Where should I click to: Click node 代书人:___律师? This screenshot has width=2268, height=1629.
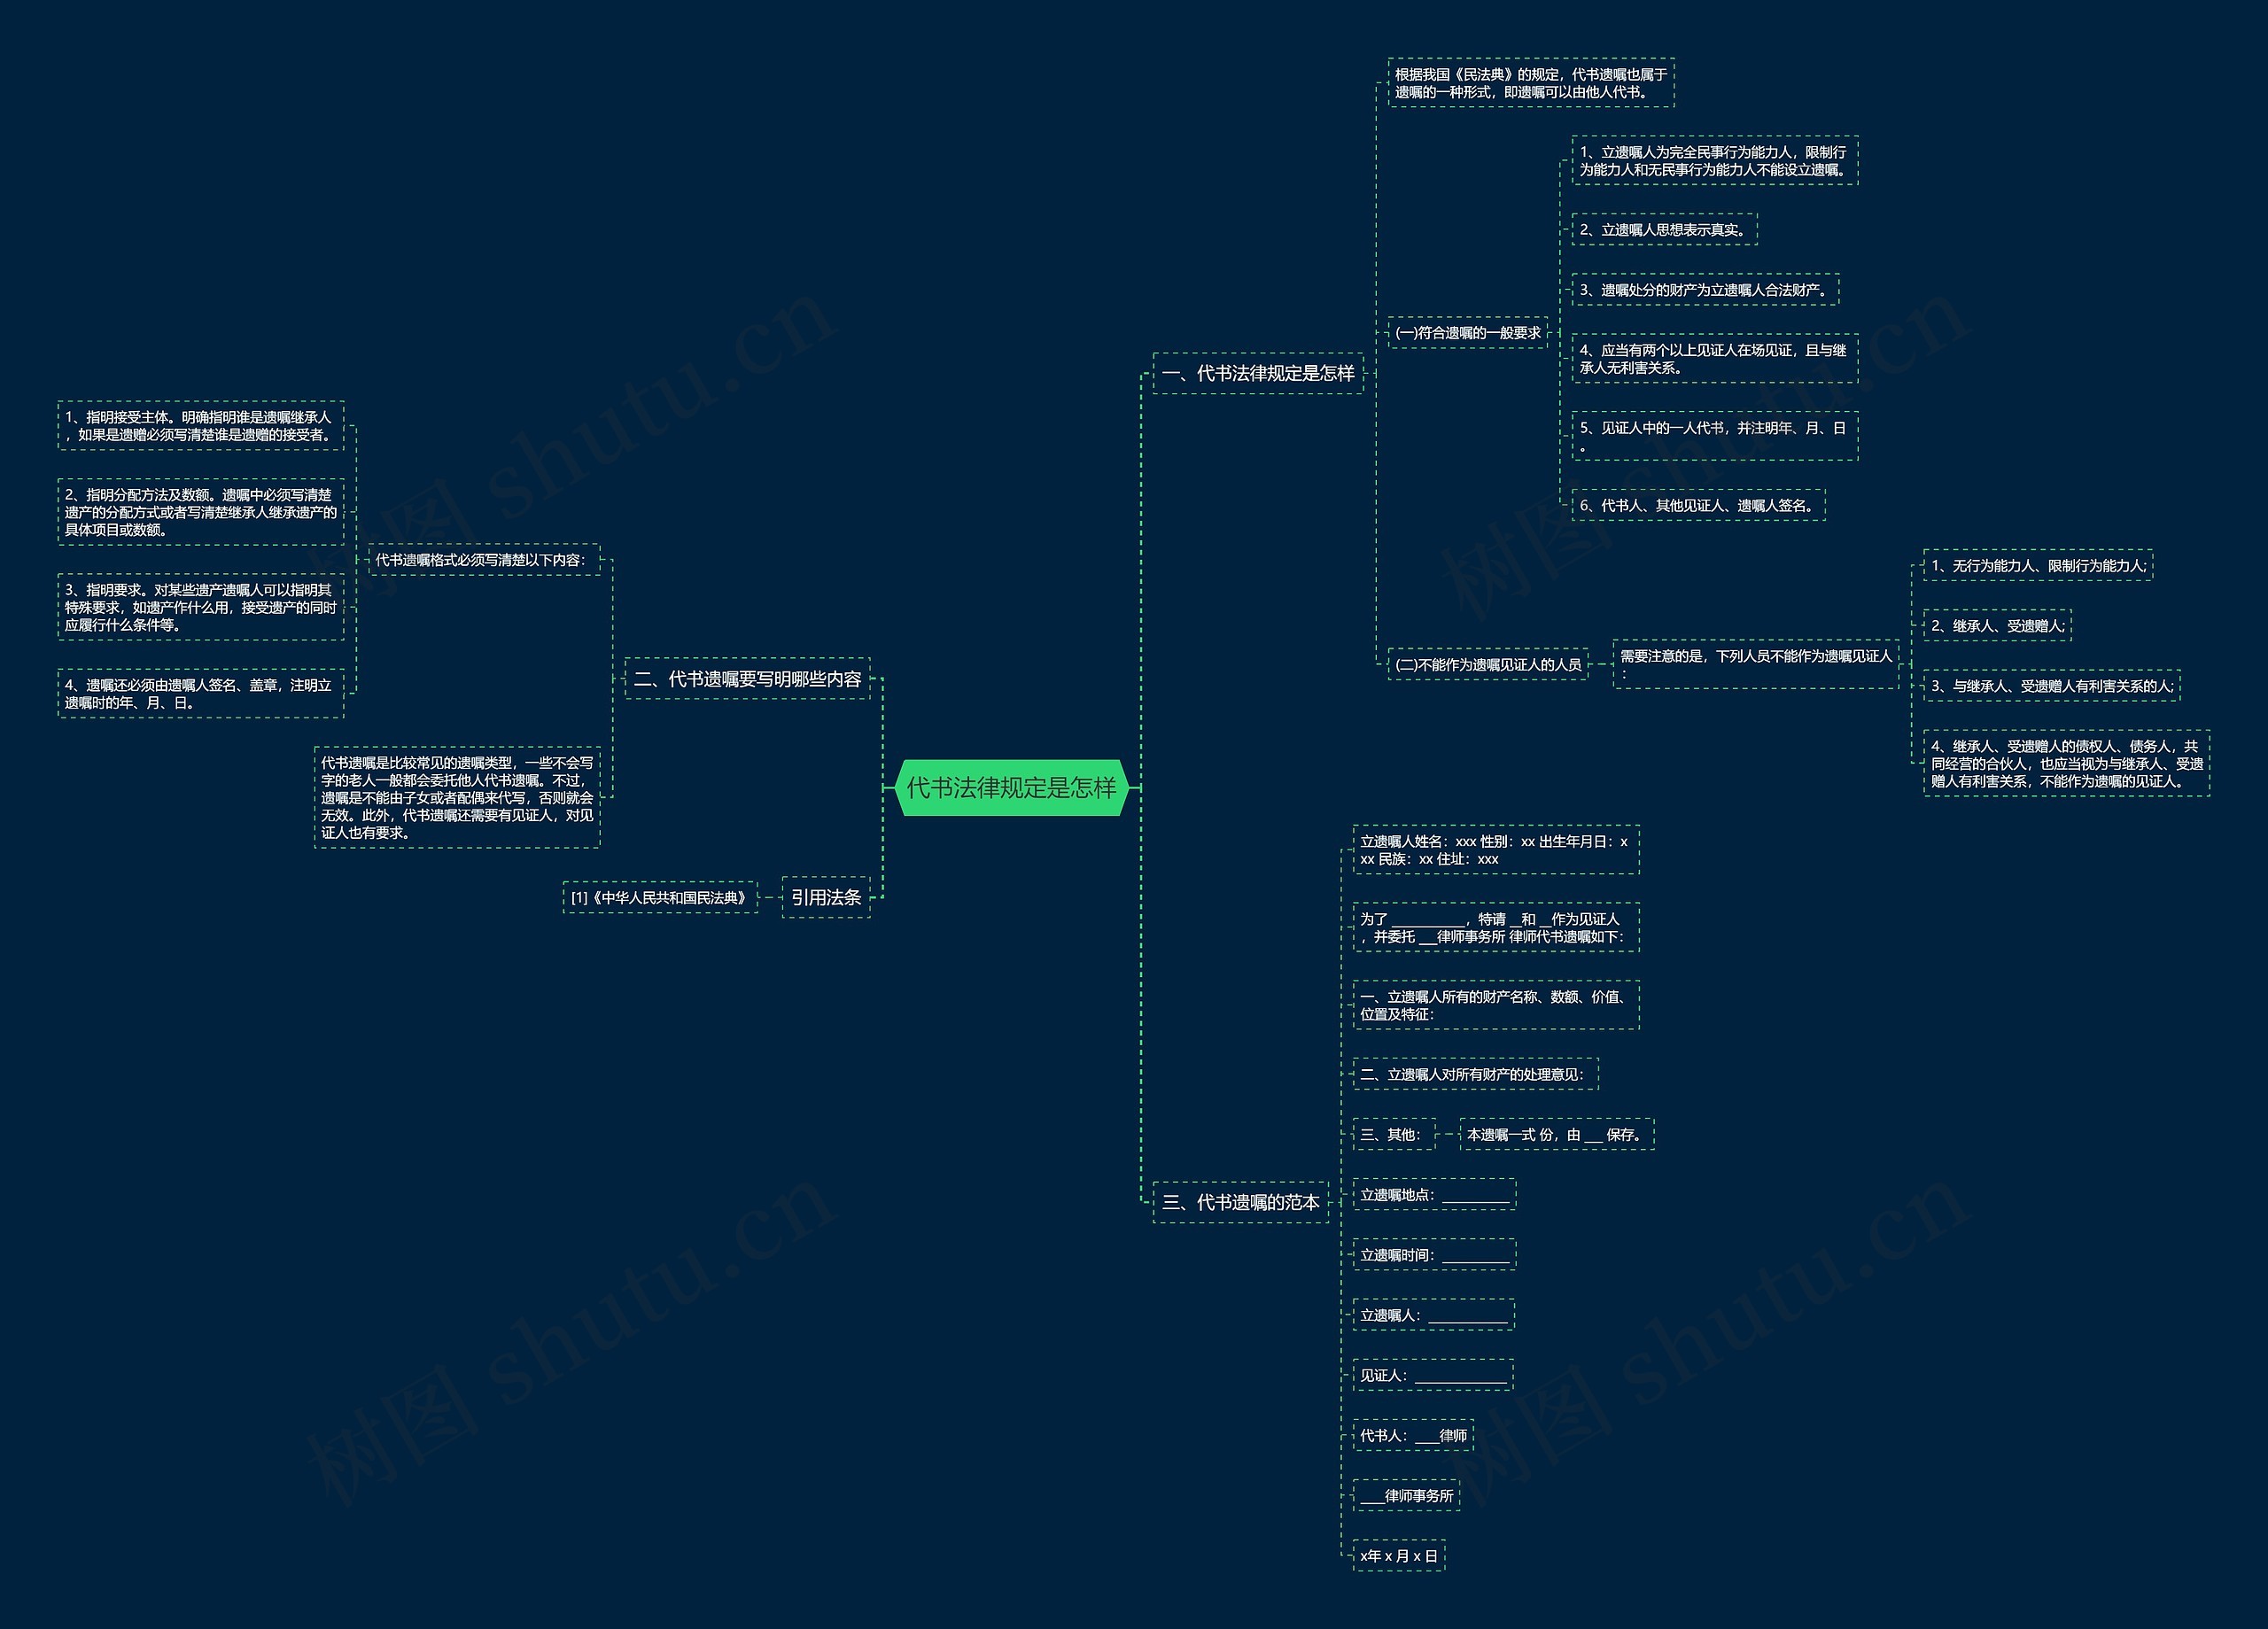tap(1413, 1435)
